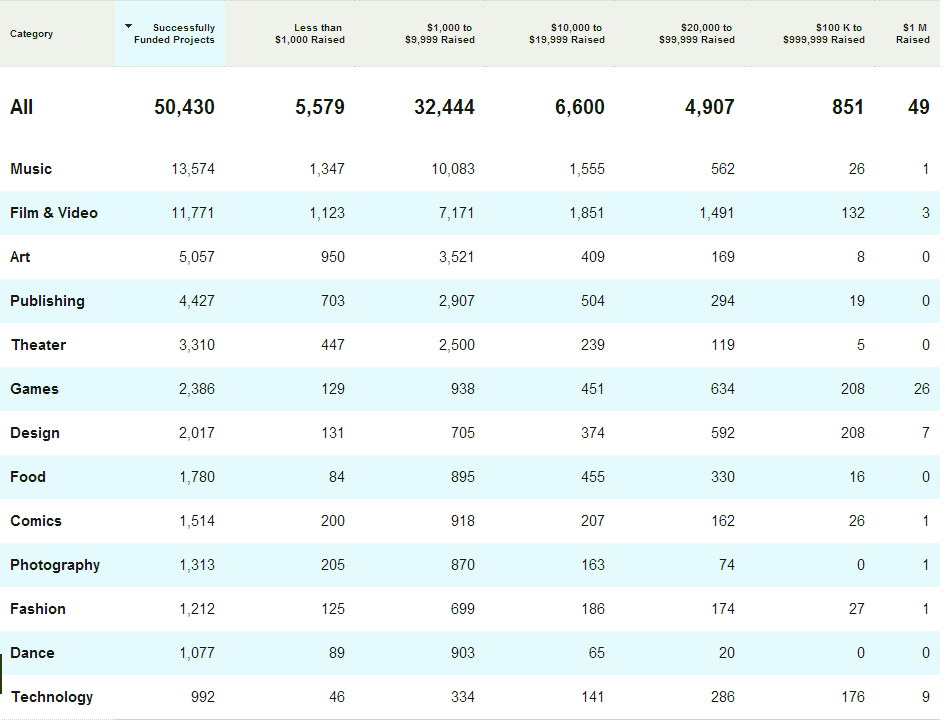Go to the Publishing category
Screen dimensions: 945x720
click(x=47, y=301)
